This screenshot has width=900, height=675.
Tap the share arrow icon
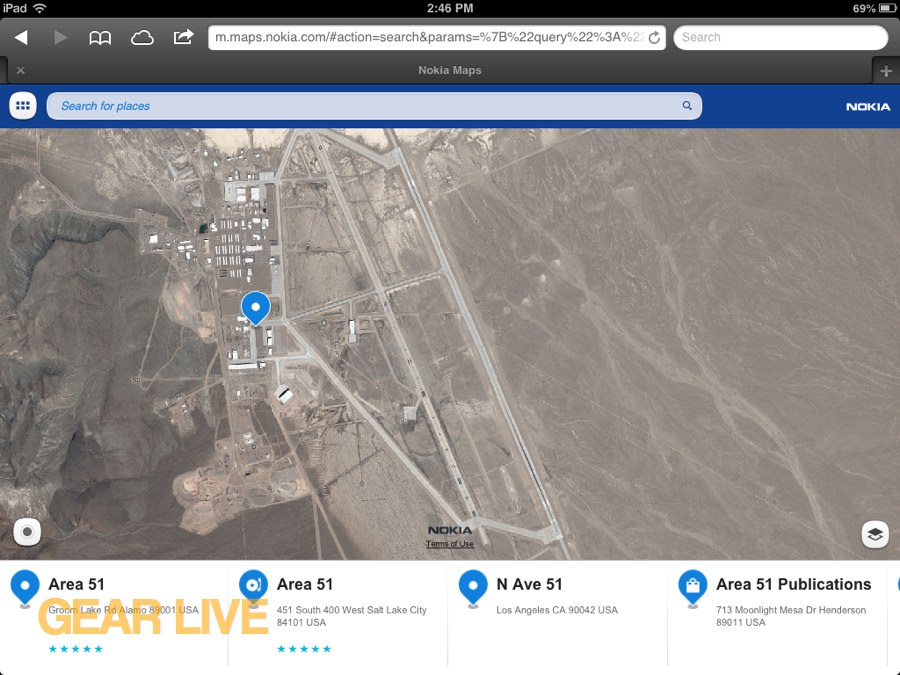pyautogui.click(x=184, y=37)
